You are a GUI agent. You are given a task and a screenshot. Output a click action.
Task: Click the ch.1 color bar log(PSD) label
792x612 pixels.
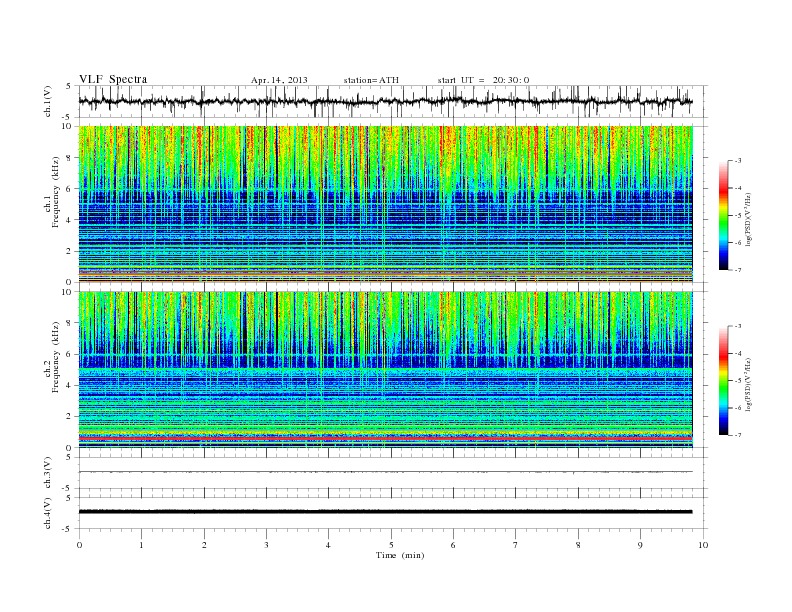point(748,220)
